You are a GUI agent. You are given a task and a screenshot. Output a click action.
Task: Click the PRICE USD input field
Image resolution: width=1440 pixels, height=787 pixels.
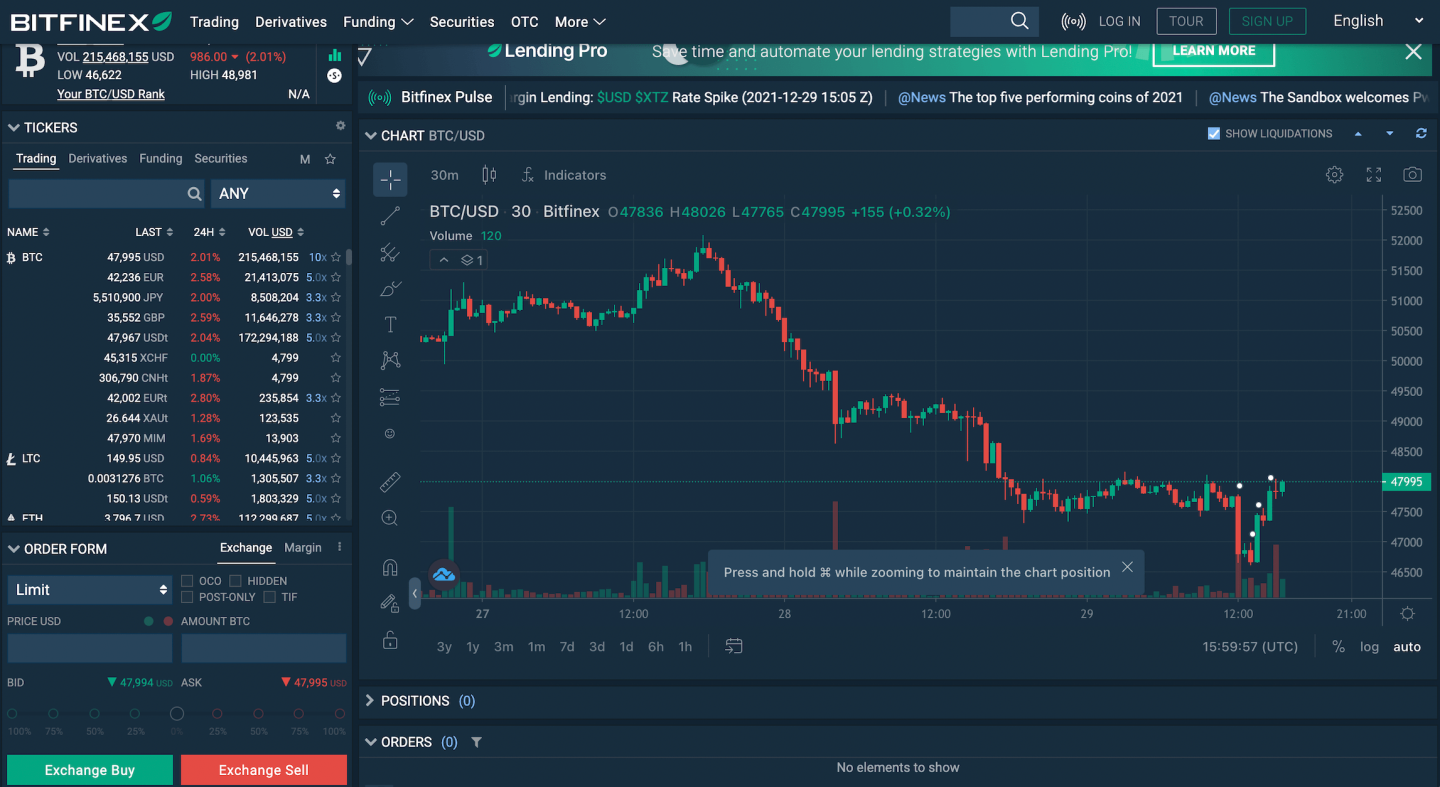click(90, 648)
